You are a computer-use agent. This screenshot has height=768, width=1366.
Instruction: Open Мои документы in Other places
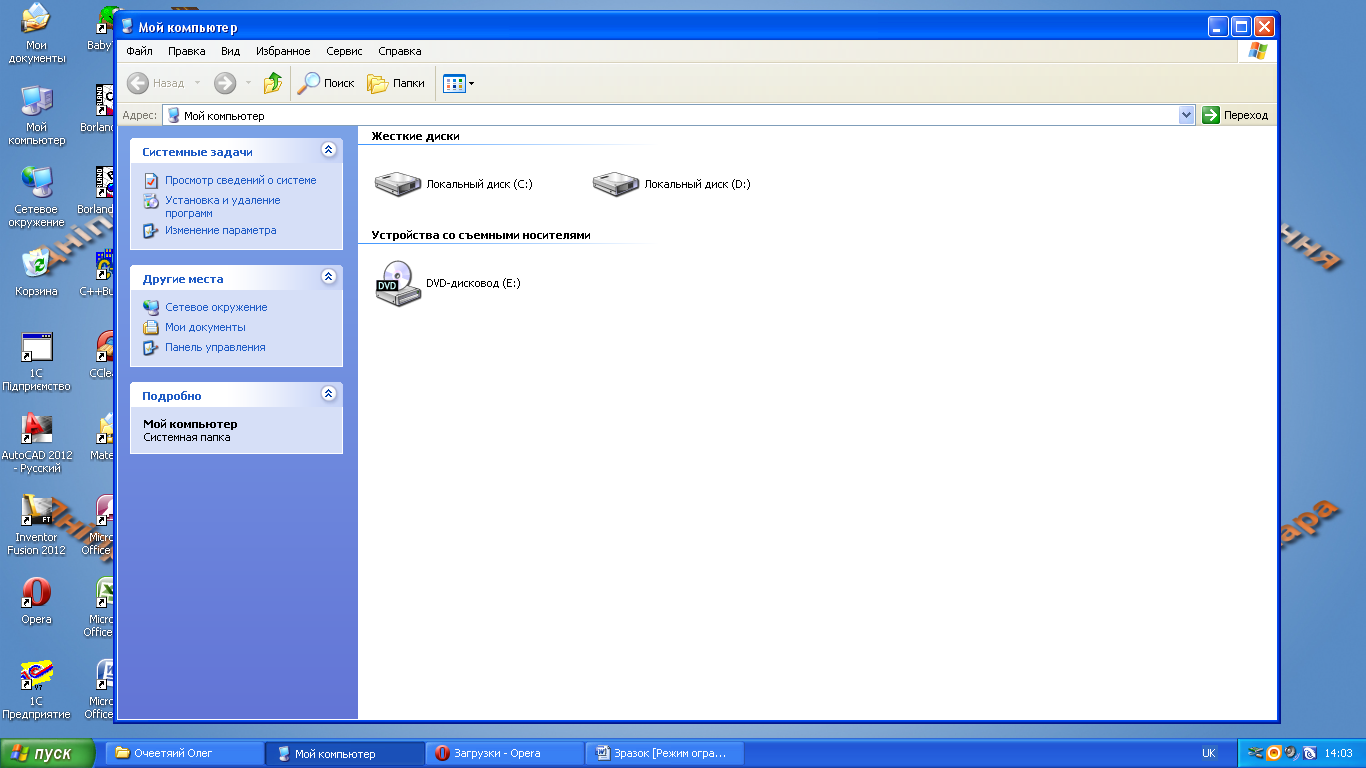[x=205, y=327]
